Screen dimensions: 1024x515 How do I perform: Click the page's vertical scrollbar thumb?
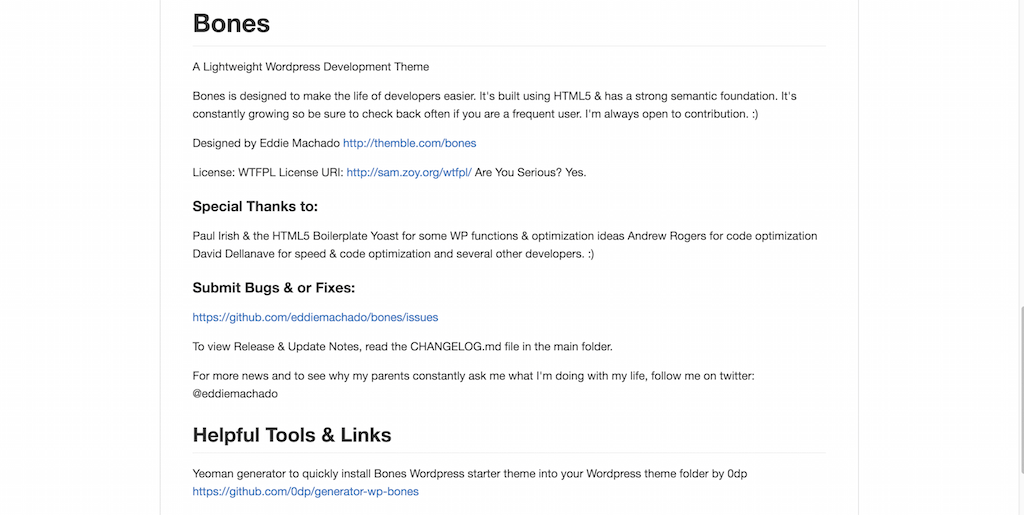point(1021,389)
